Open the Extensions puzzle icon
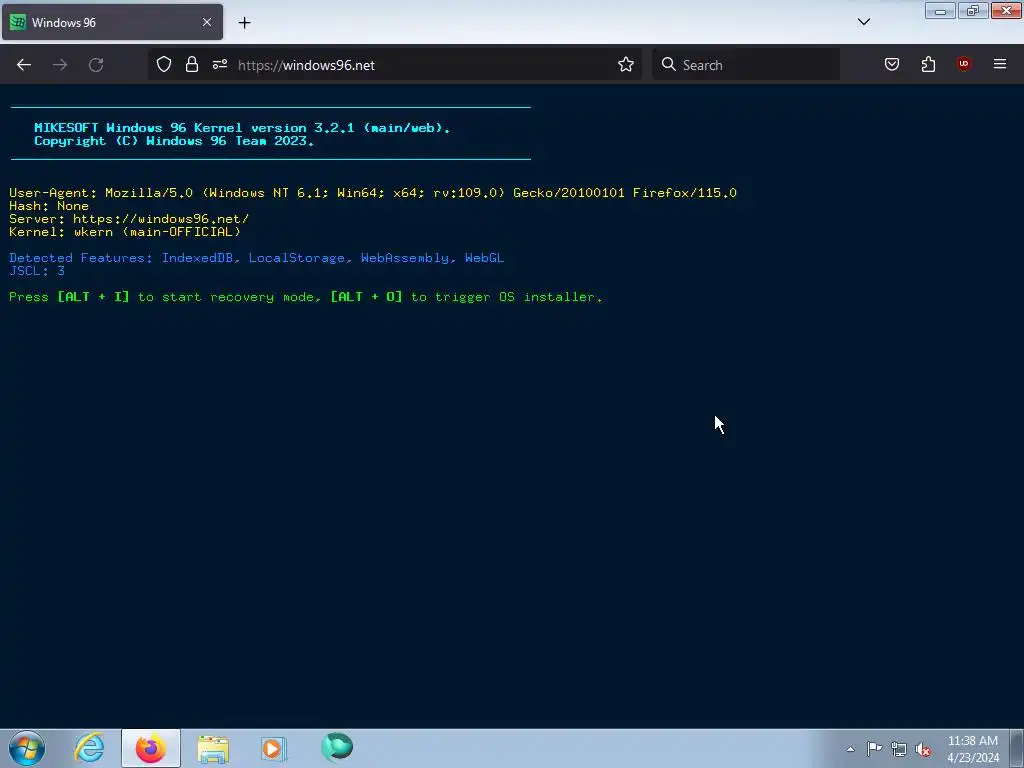Image resolution: width=1024 pixels, height=768 pixels. coord(928,64)
